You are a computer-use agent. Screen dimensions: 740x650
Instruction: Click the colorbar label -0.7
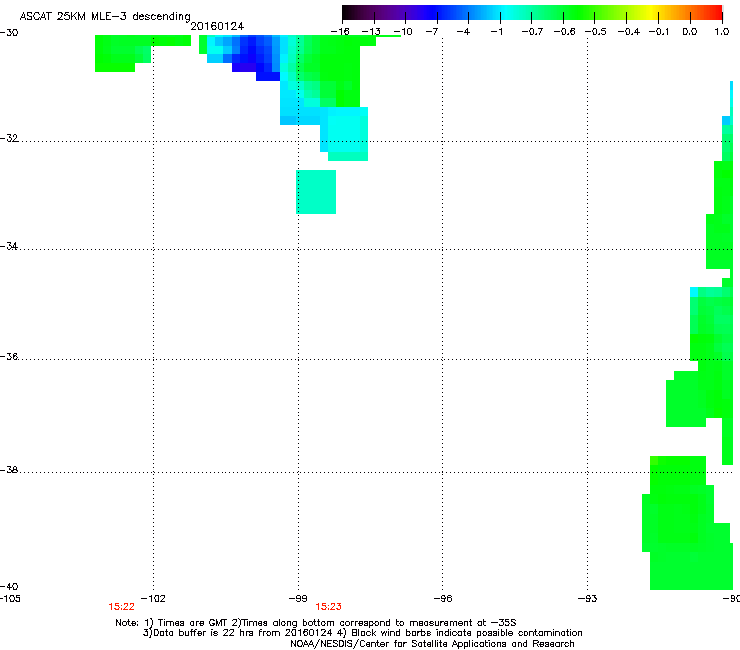(x=532, y=32)
